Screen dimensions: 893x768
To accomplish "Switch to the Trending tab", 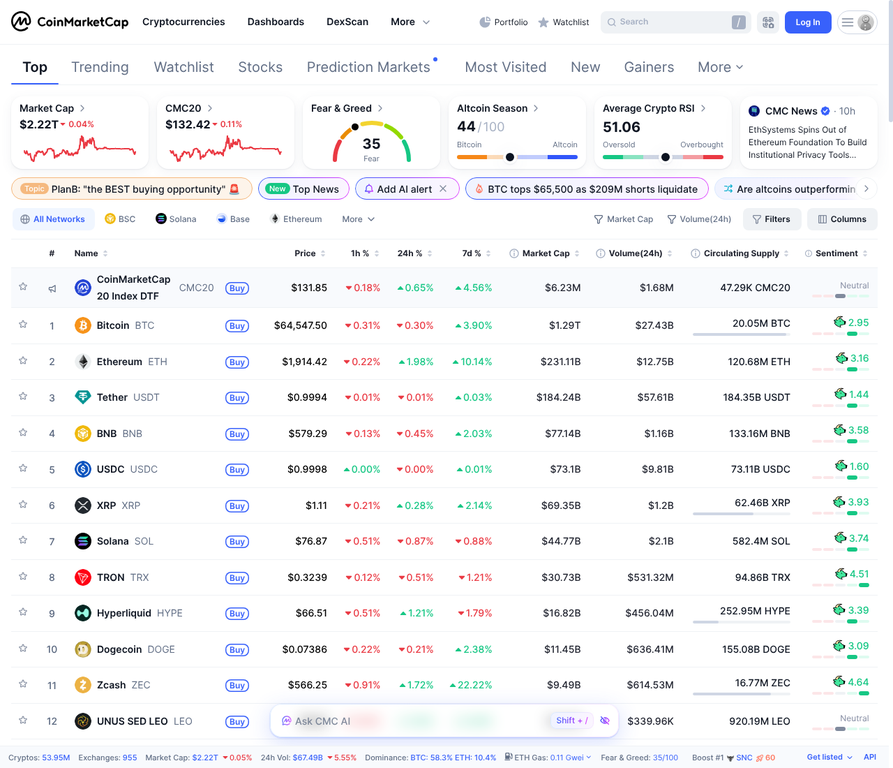I will pyautogui.click(x=100, y=67).
